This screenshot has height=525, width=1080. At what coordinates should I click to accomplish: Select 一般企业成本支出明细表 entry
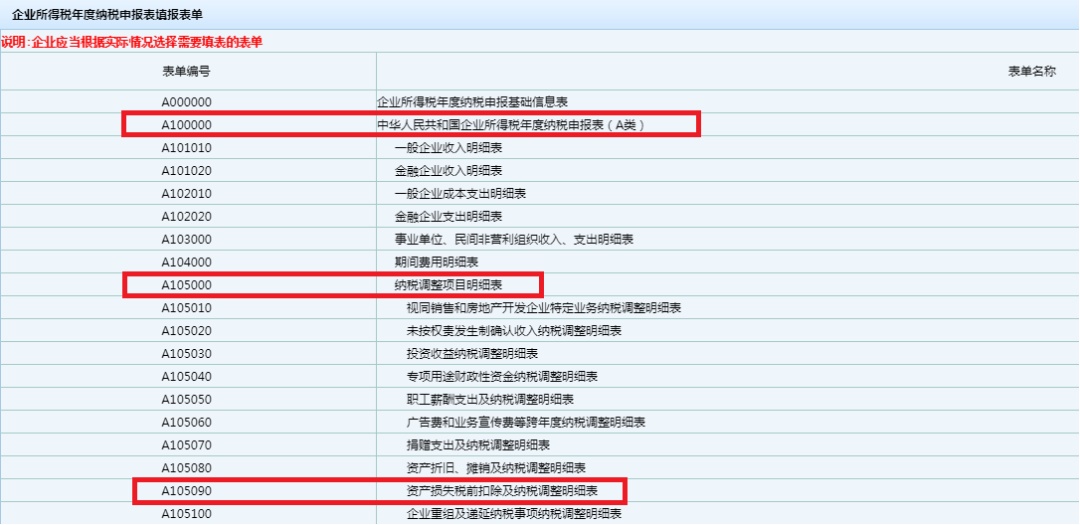click(461, 193)
